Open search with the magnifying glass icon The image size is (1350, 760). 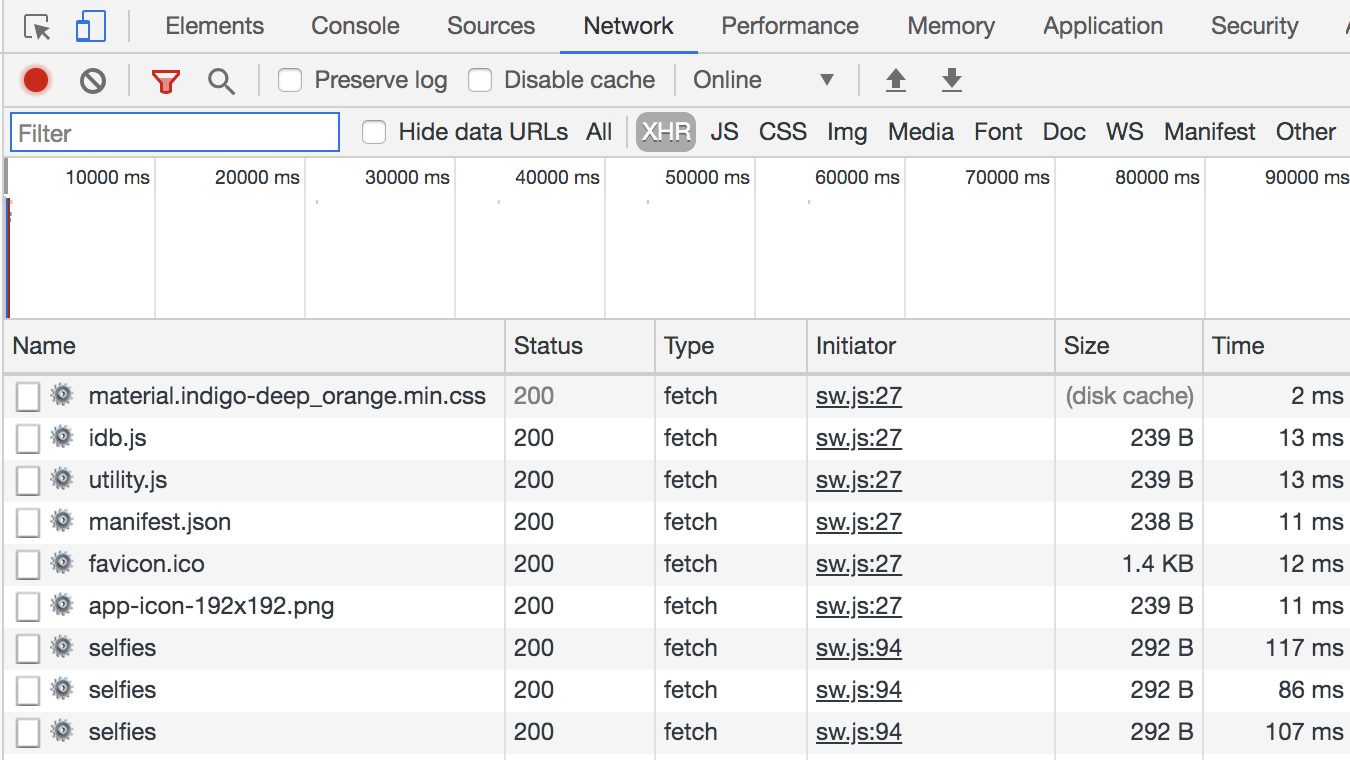pyautogui.click(x=221, y=81)
